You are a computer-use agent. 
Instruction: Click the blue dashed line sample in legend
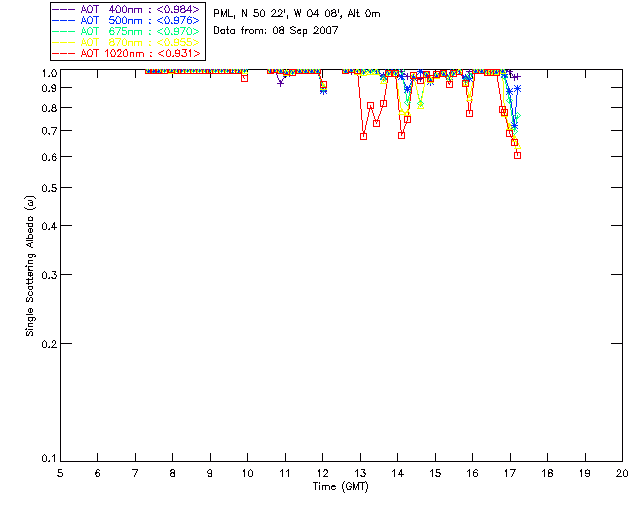pyautogui.click(x=64, y=20)
